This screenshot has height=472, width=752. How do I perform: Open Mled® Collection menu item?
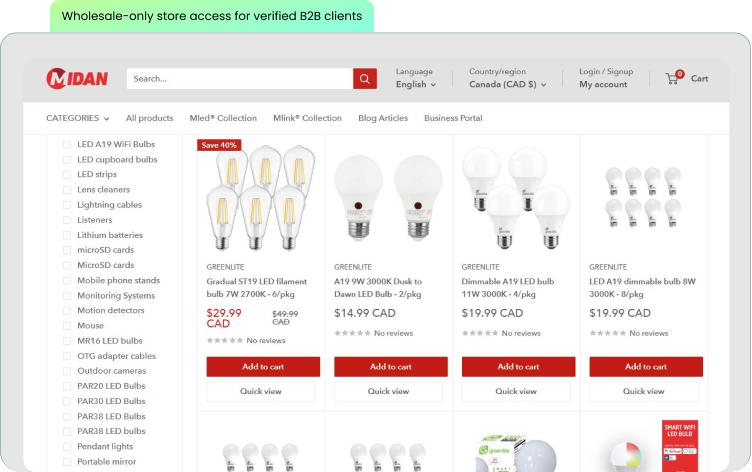[223, 118]
